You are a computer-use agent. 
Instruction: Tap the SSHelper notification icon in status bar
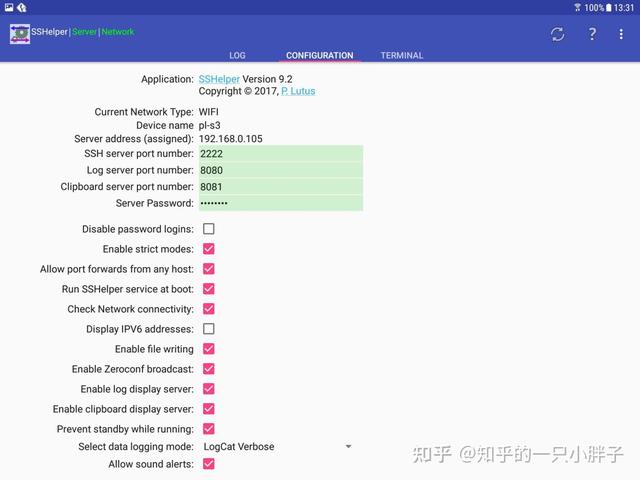[x=22, y=7]
